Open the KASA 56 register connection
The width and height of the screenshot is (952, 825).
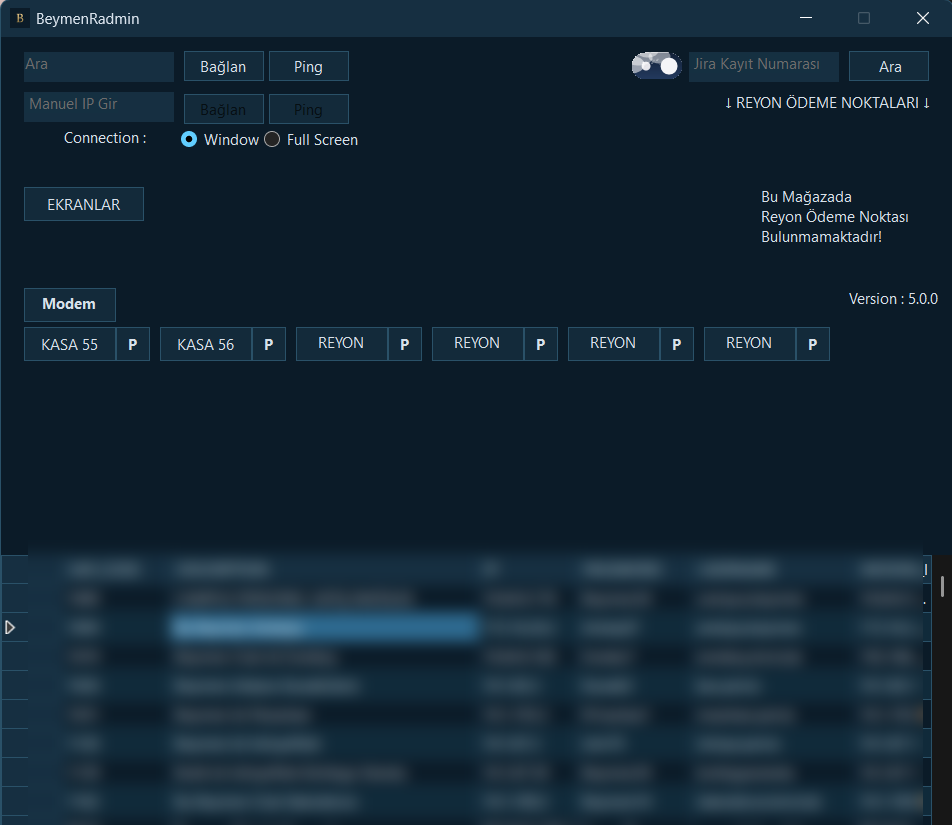pyautogui.click(x=206, y=344)
